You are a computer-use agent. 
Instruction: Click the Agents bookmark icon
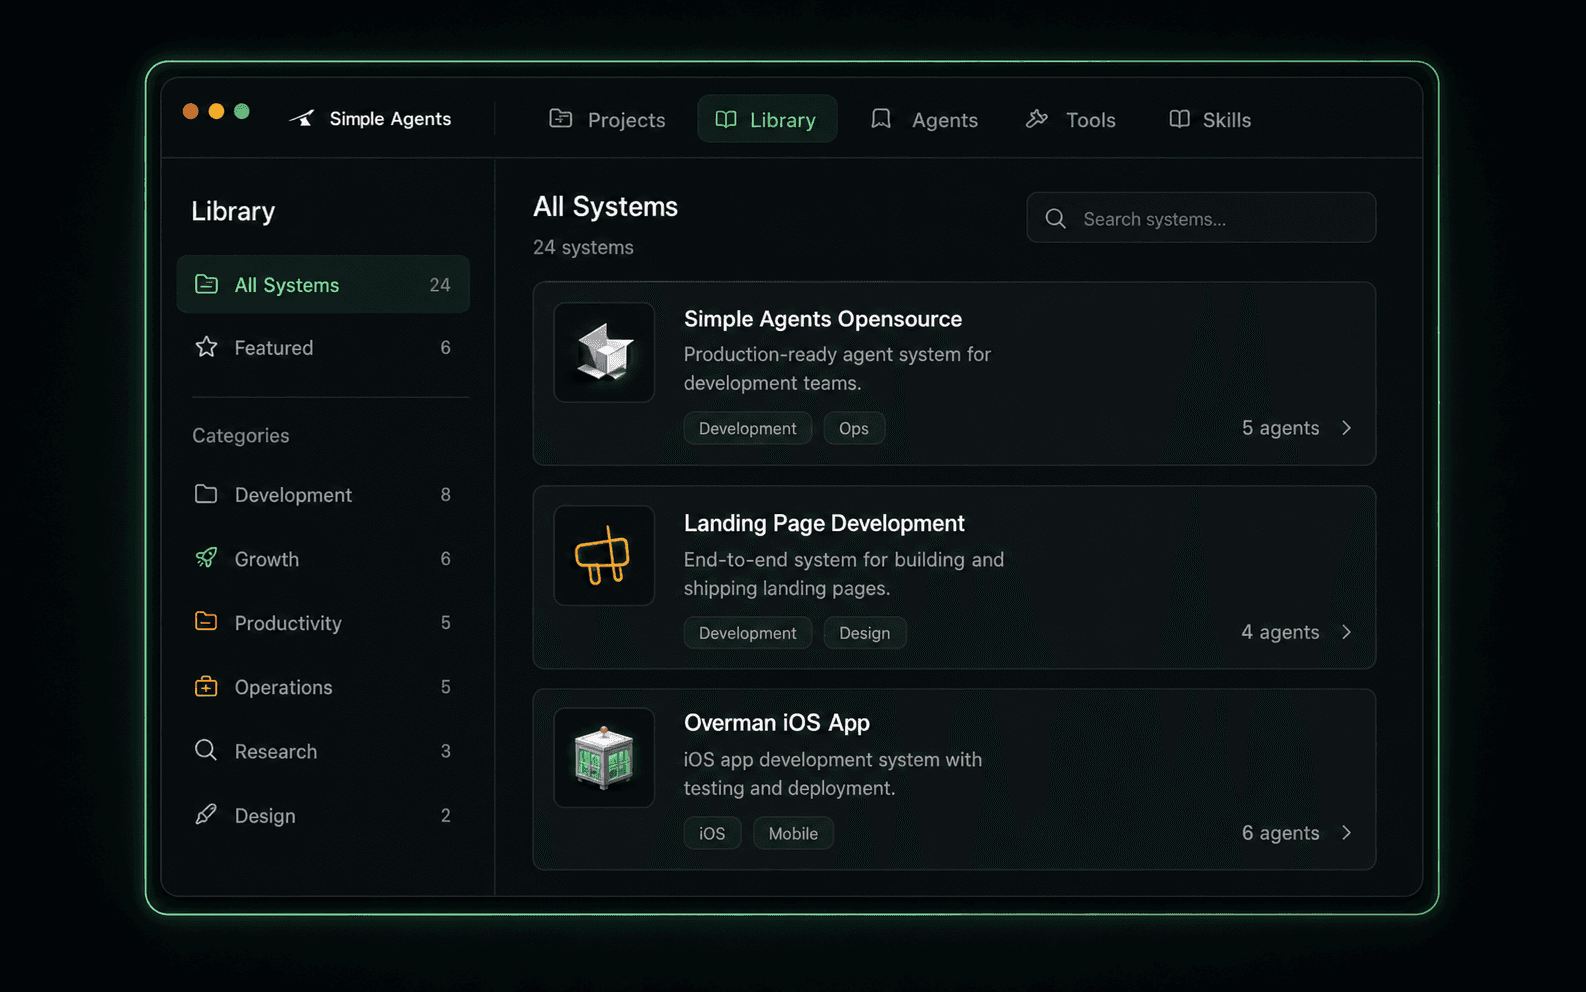click(x=881, y=118)
